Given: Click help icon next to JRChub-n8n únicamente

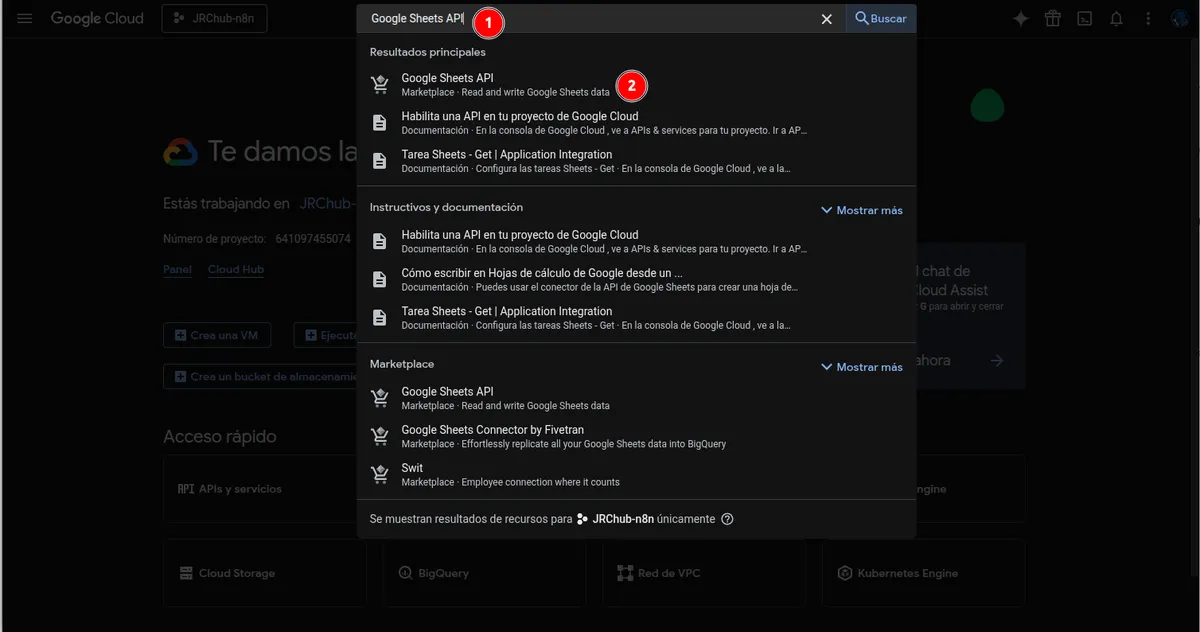Looking at the screenshot, I should coord(727,519).
